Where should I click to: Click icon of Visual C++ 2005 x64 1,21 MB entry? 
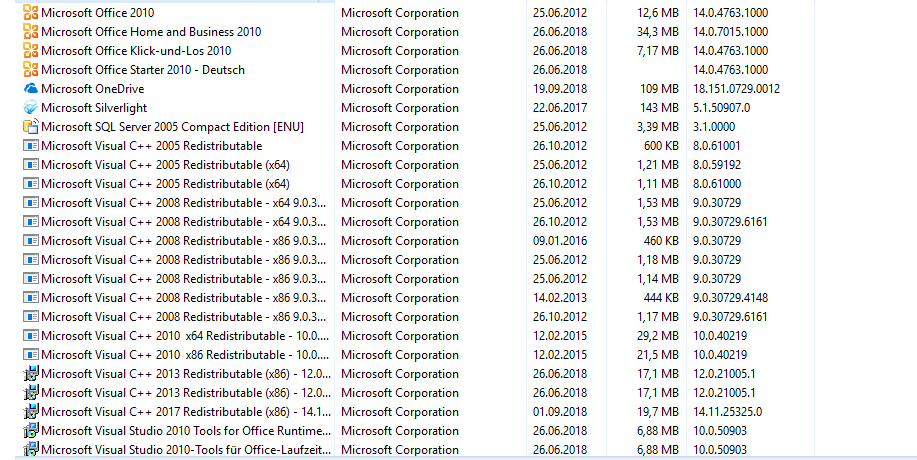pos(30,164)
